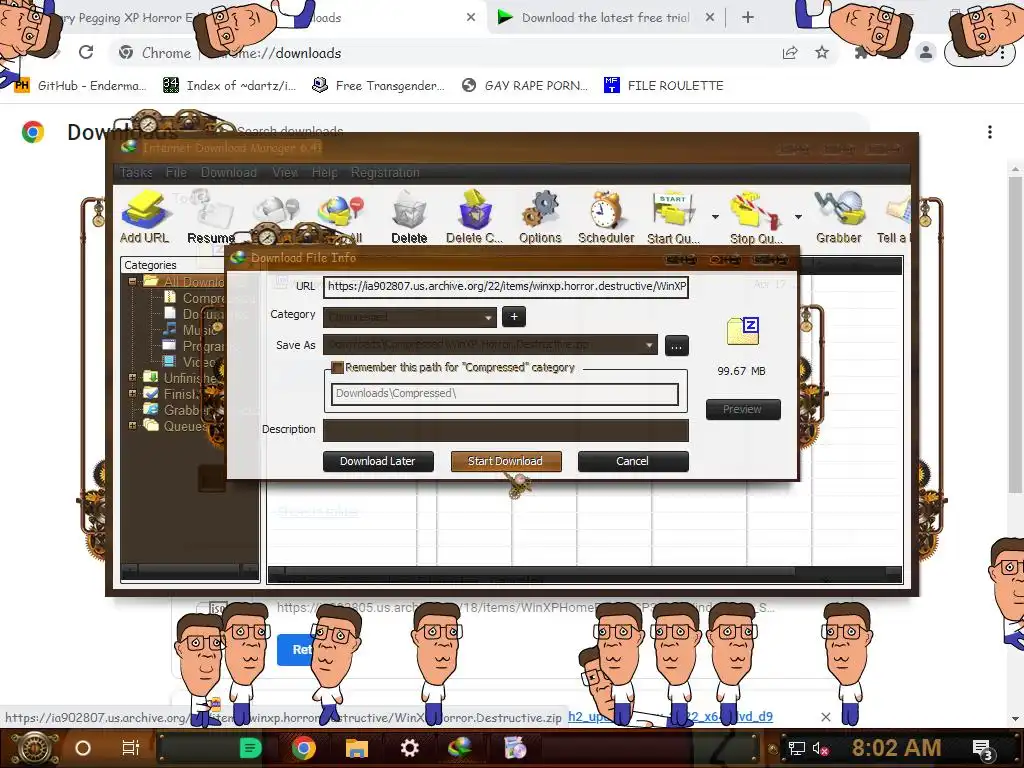Open the Help menu in IDM
Screen dimensions: 1024x768
(325, 172)
